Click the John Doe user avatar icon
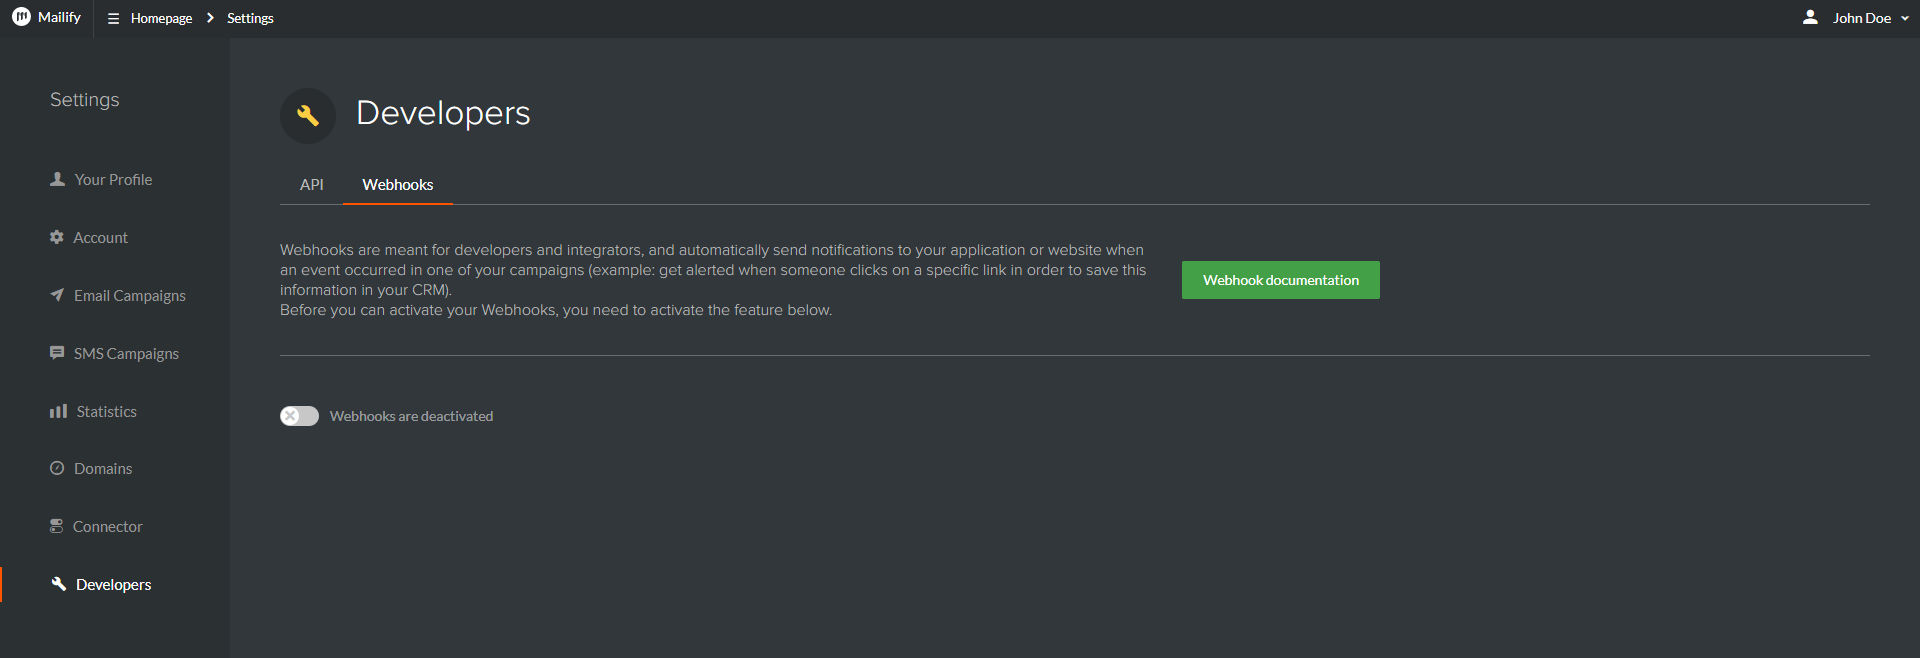This screenshot has width=1920, height=658. [1810, 17]
